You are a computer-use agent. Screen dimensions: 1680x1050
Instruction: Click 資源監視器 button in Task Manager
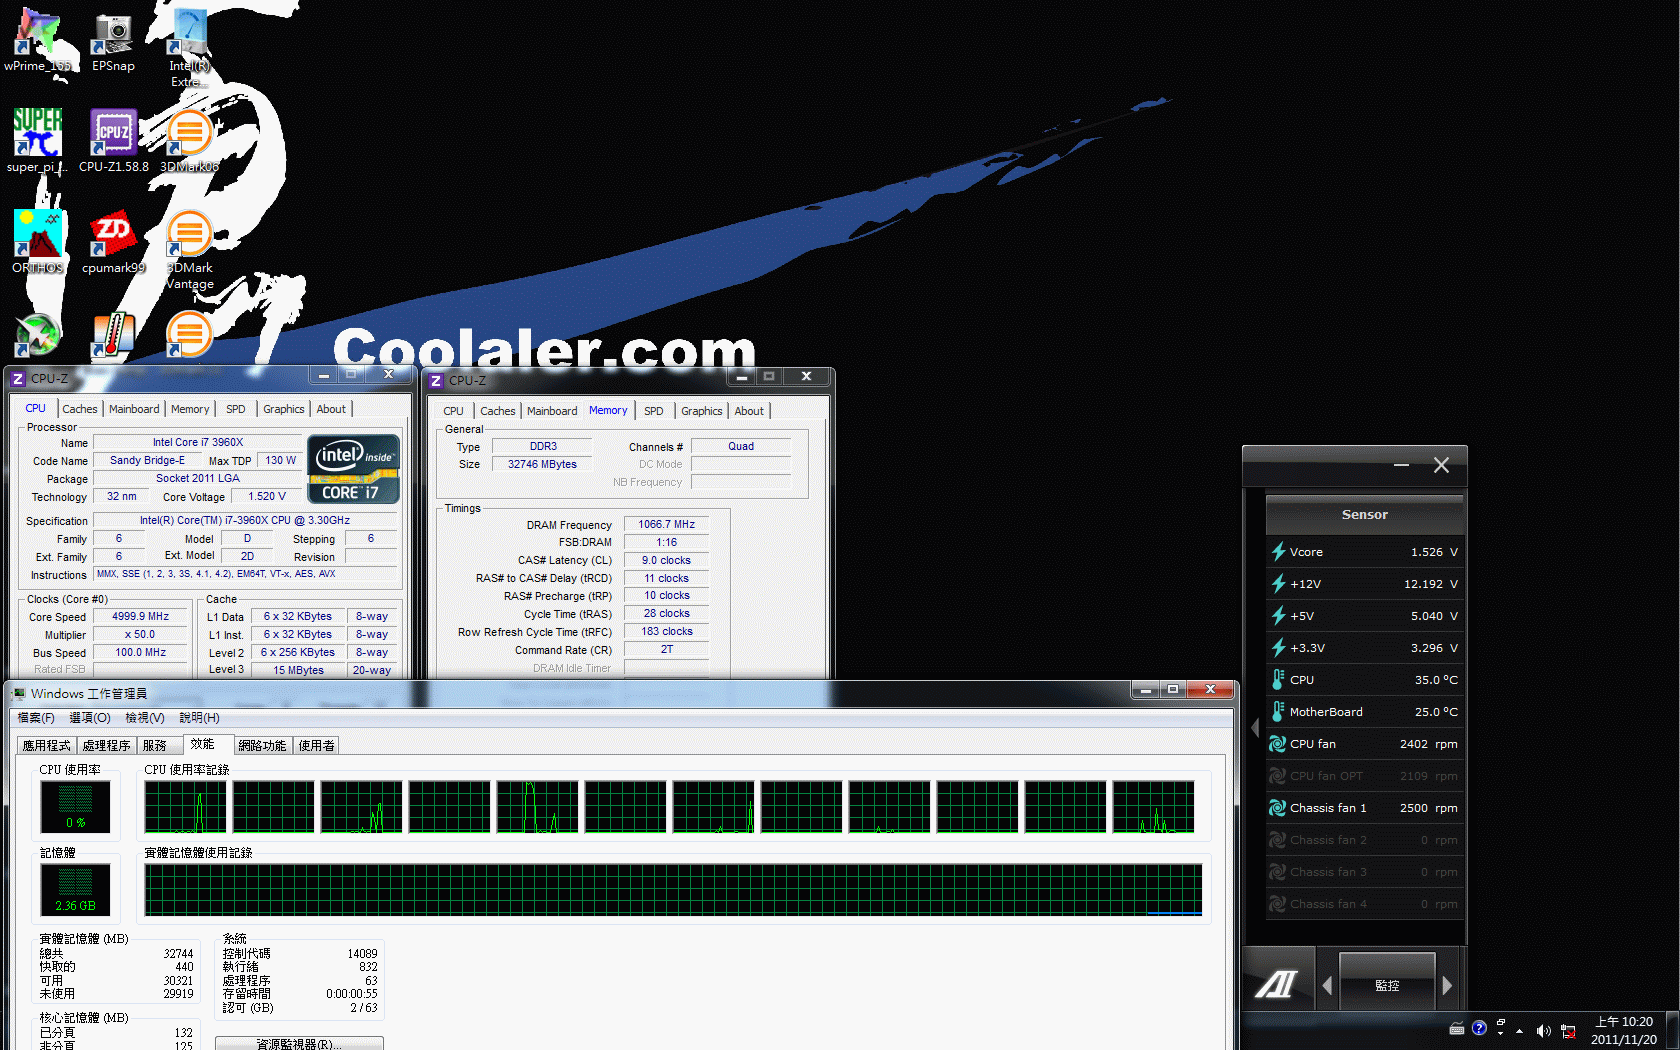click(299, 1044)
